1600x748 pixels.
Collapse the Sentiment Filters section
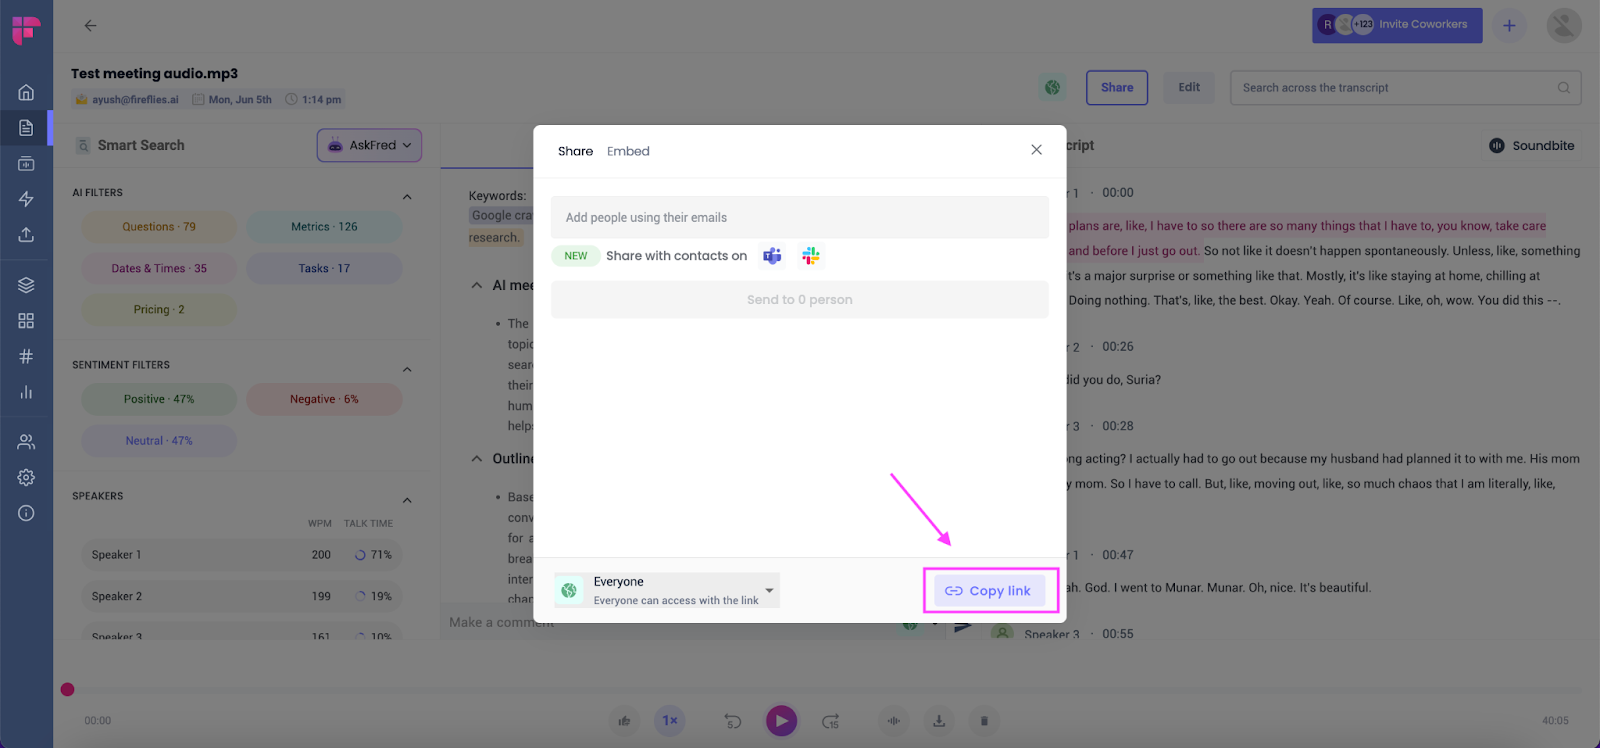coord(407,370)
